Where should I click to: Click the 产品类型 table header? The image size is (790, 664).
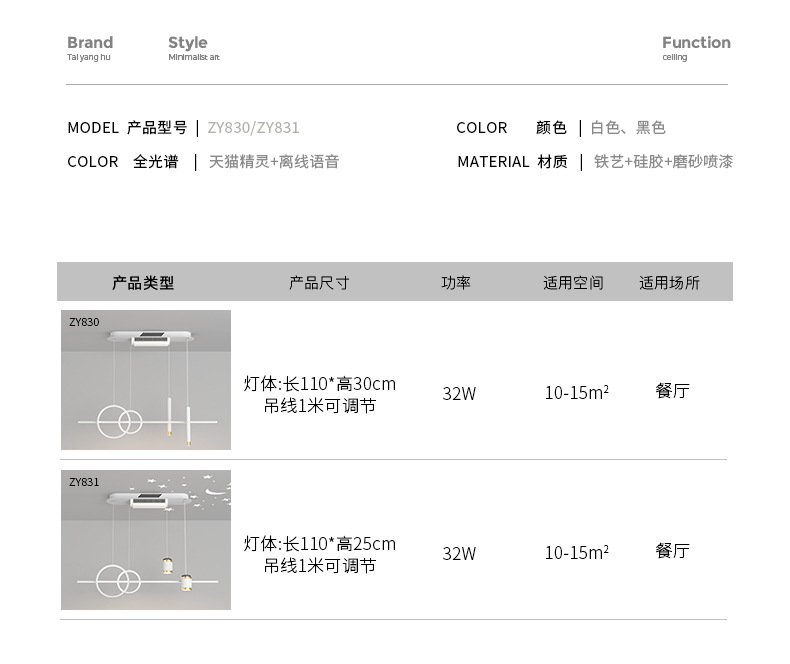(143, 283)
